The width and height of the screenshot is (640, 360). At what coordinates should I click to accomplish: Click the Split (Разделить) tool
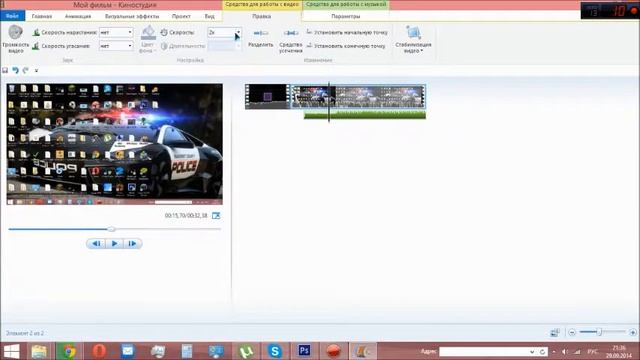pyautogui.click(x=260, y=38)
